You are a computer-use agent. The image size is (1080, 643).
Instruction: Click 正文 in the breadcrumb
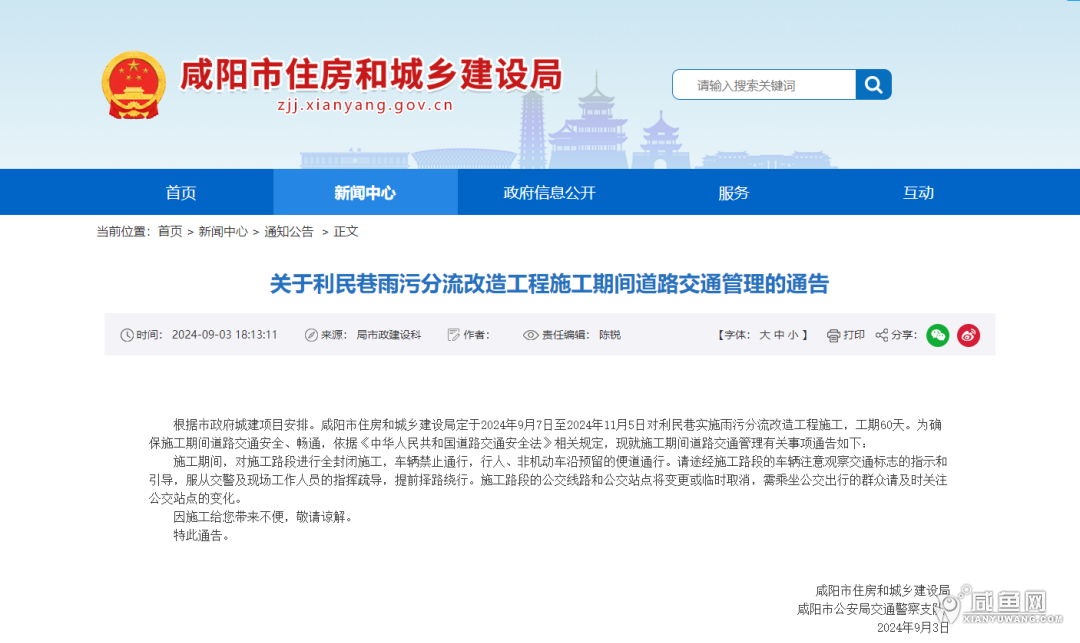(346, 232)
